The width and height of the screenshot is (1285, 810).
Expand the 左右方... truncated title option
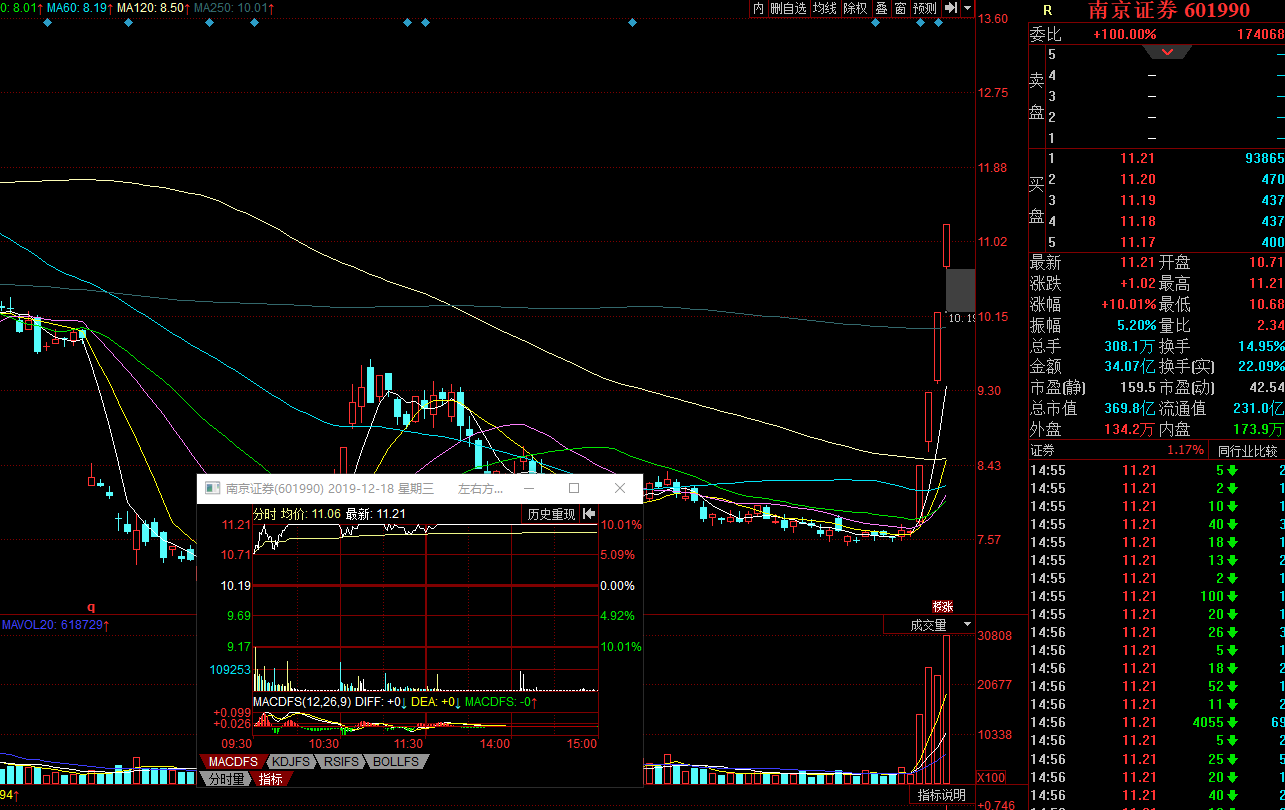point(480,489)
